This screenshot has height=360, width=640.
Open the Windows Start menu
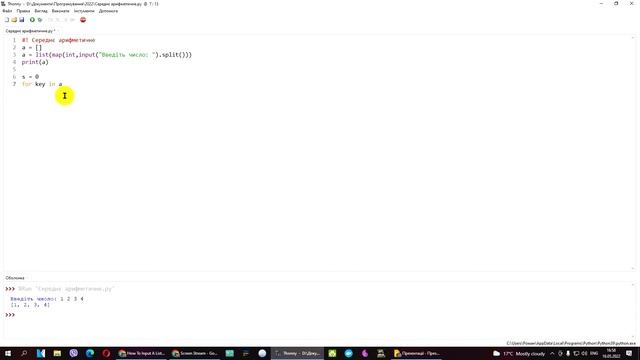pos(8,353)
